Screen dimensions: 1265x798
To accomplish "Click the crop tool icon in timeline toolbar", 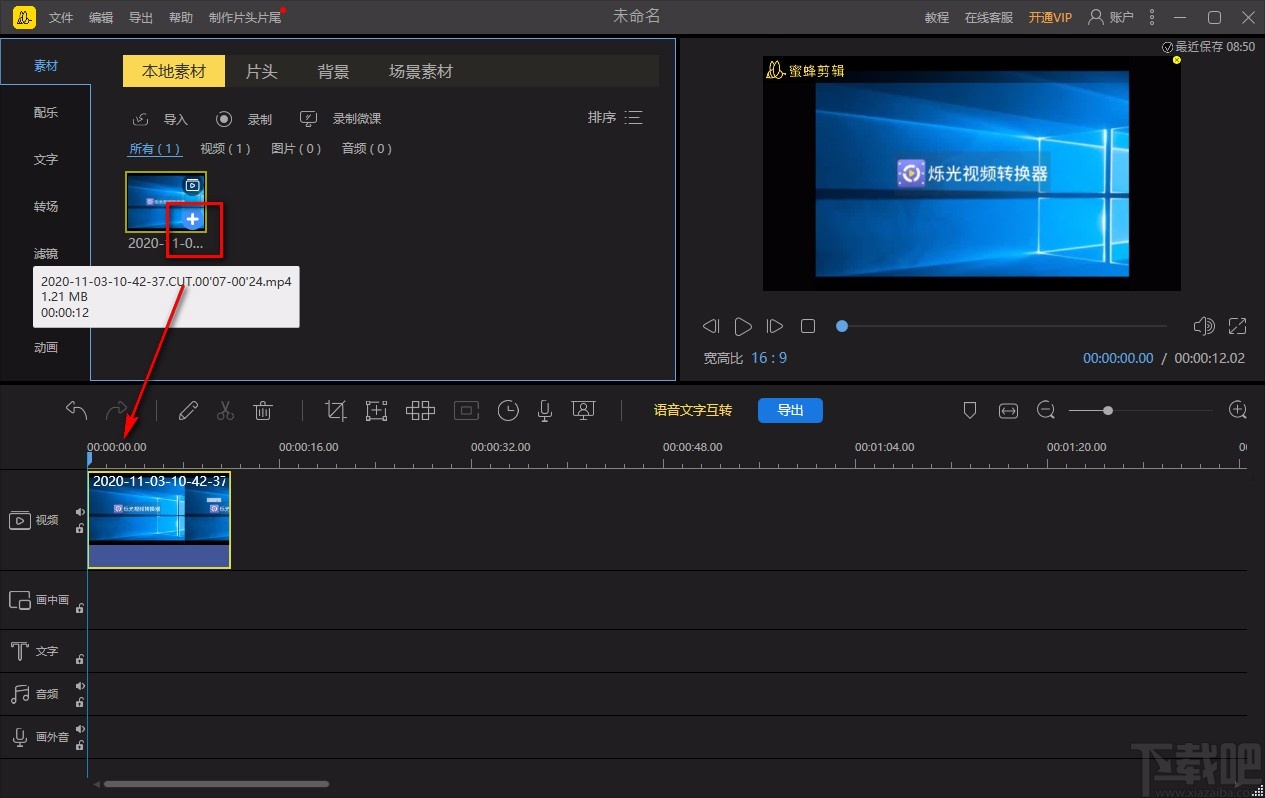I will [x=336, y=410].
